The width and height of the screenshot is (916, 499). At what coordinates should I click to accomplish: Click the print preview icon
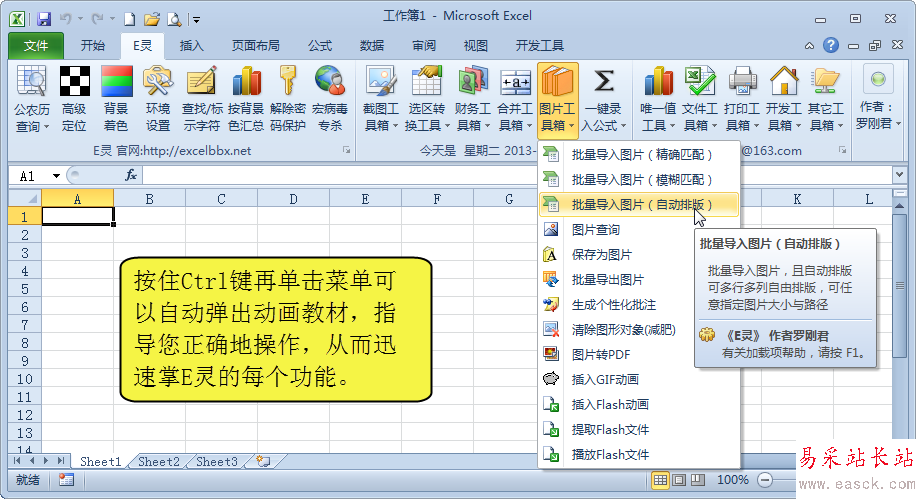click(x=174, y=19)
